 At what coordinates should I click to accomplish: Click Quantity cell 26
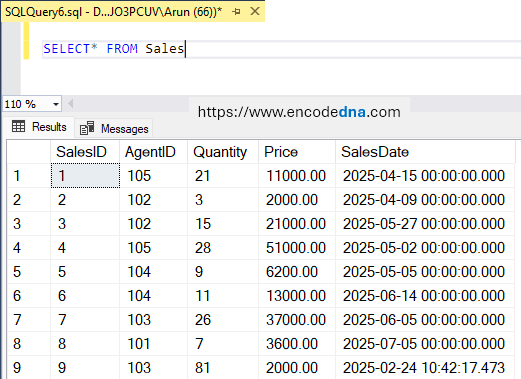click(x=223, y=320)
